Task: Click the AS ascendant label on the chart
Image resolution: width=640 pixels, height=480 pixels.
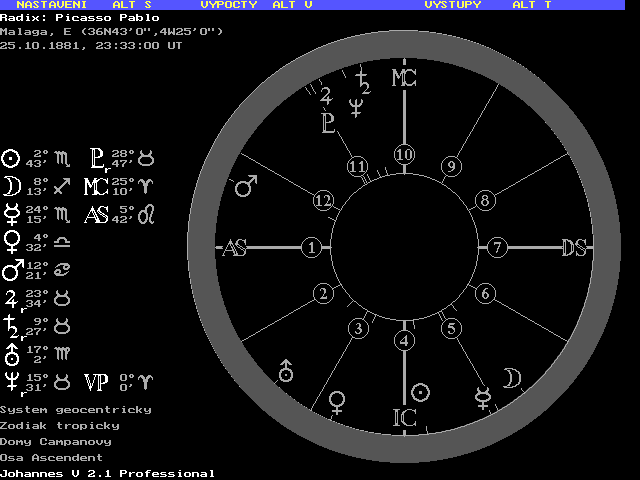Action: [x=234, y=248]
